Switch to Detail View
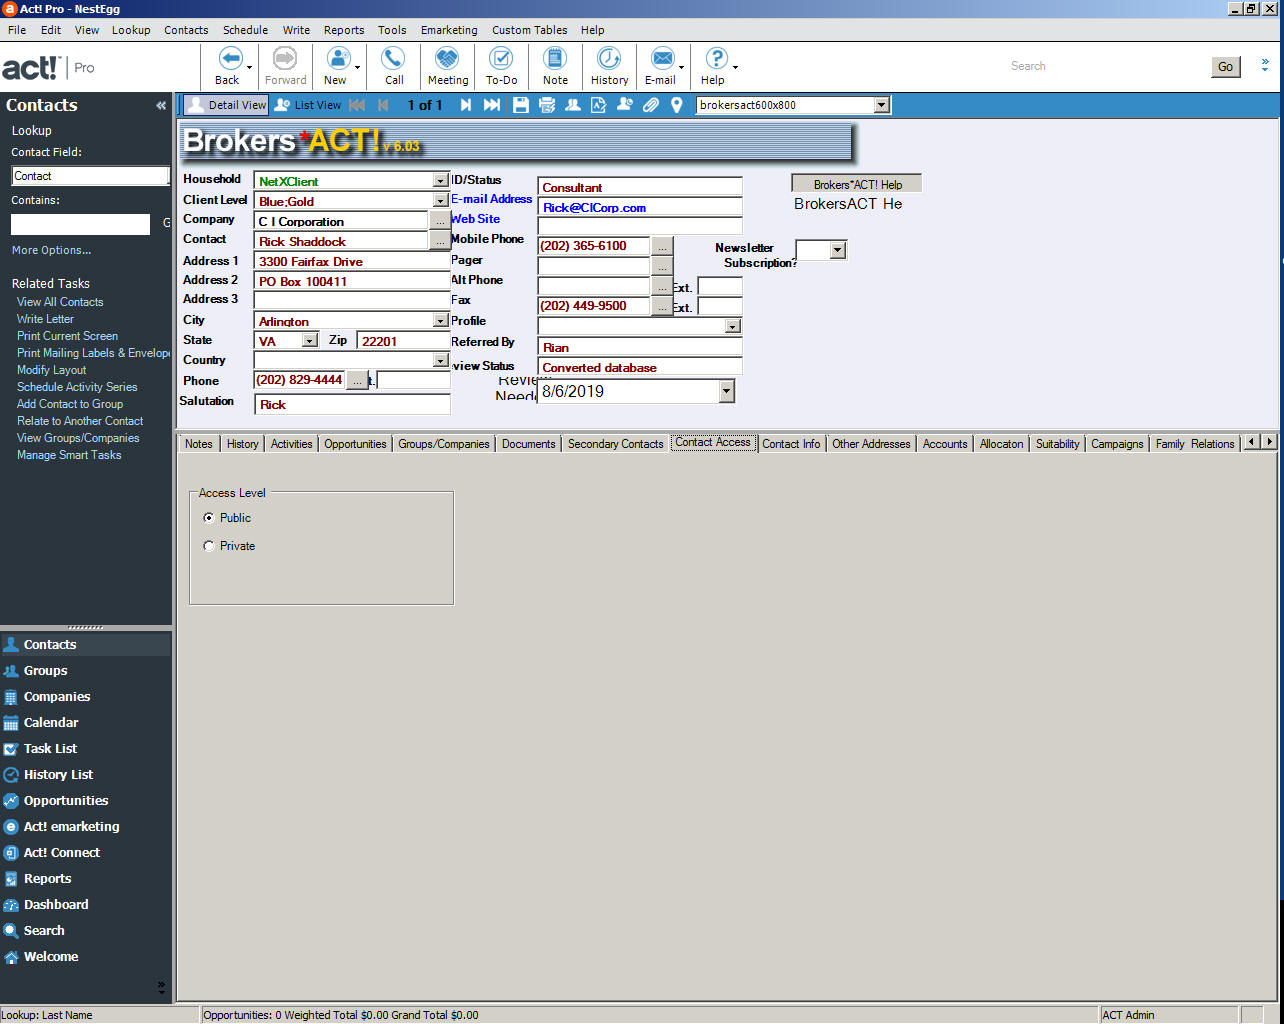 226,105
